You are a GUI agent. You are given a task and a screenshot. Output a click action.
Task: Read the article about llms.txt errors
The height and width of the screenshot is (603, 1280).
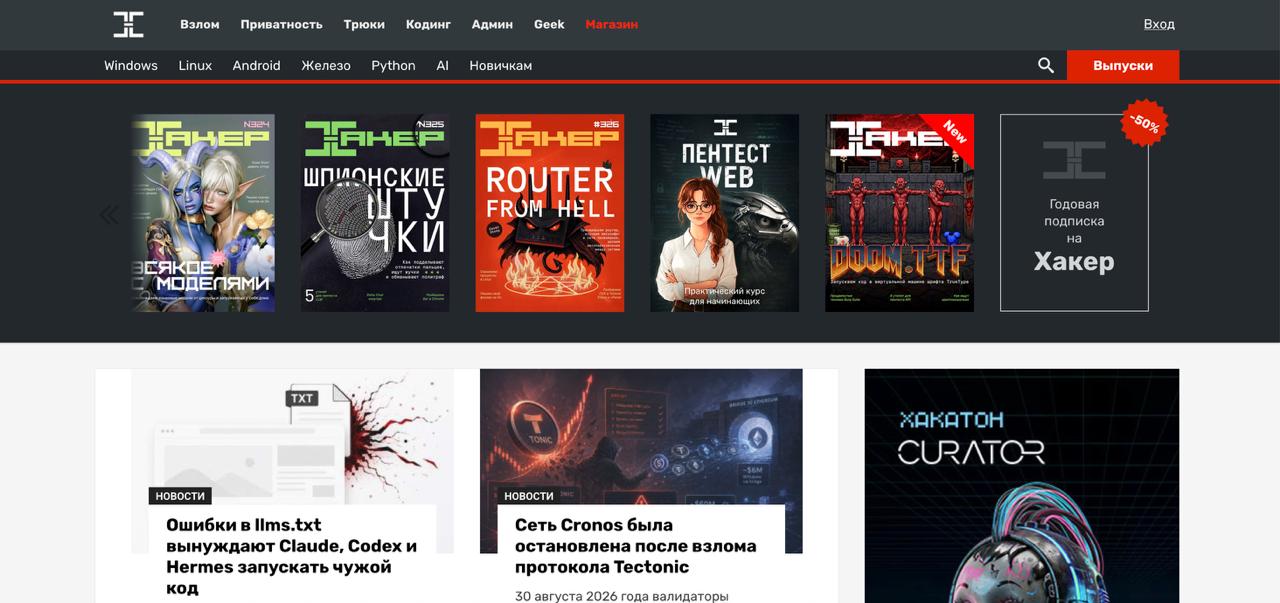(x=291, y=556)
